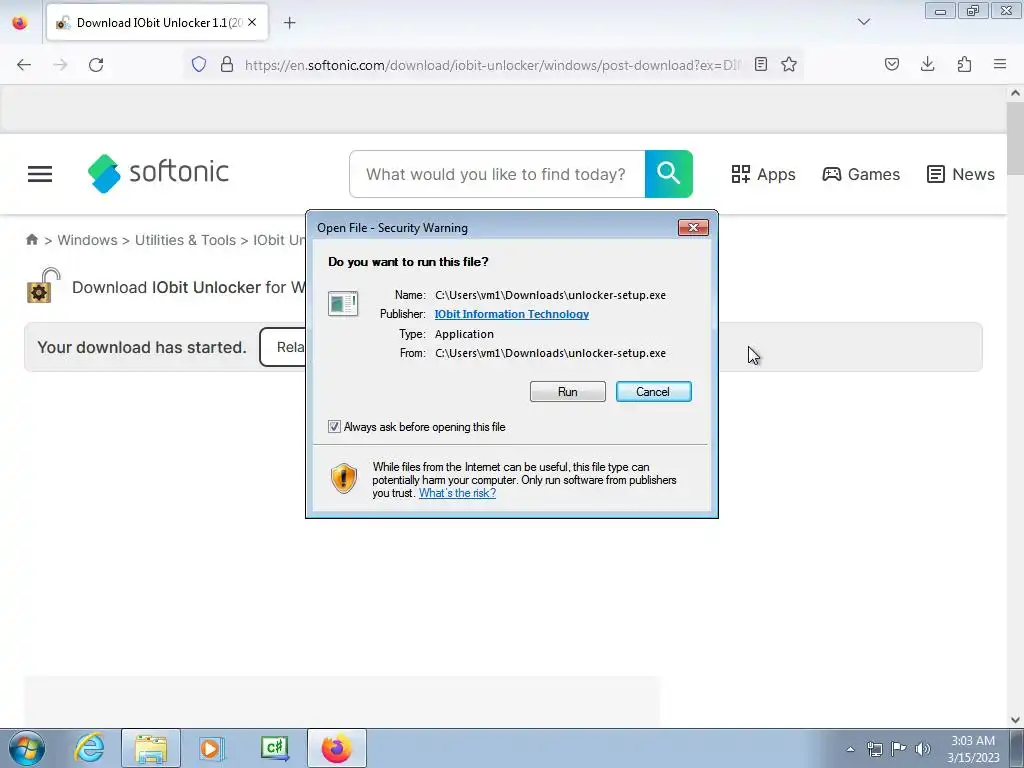
Task: Click the Softonic logo
Action: pos(158,173)
